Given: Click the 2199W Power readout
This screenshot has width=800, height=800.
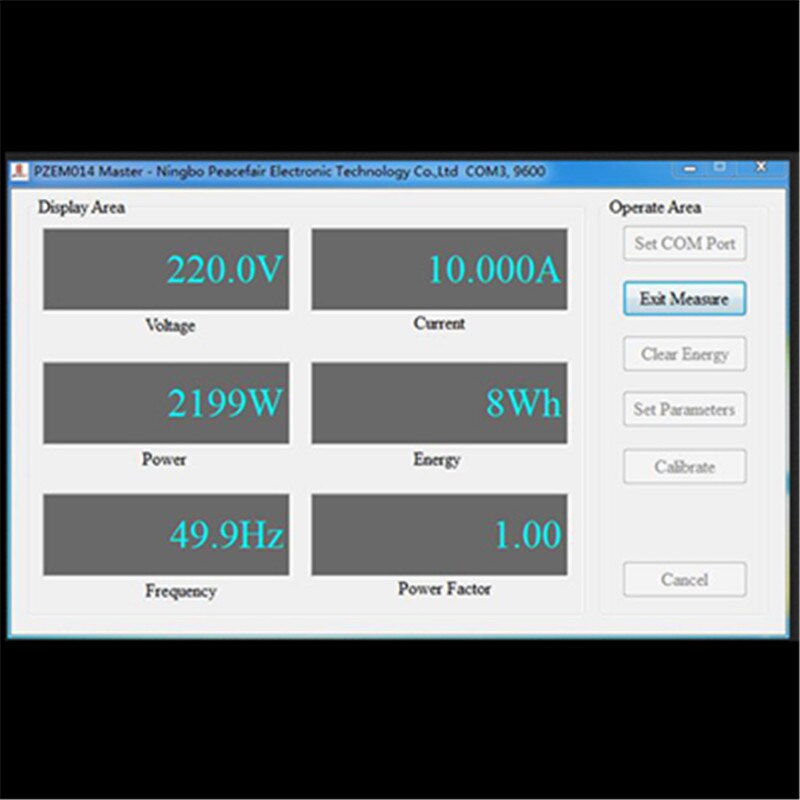Looking at the screenshot, I should pos(166,402).
